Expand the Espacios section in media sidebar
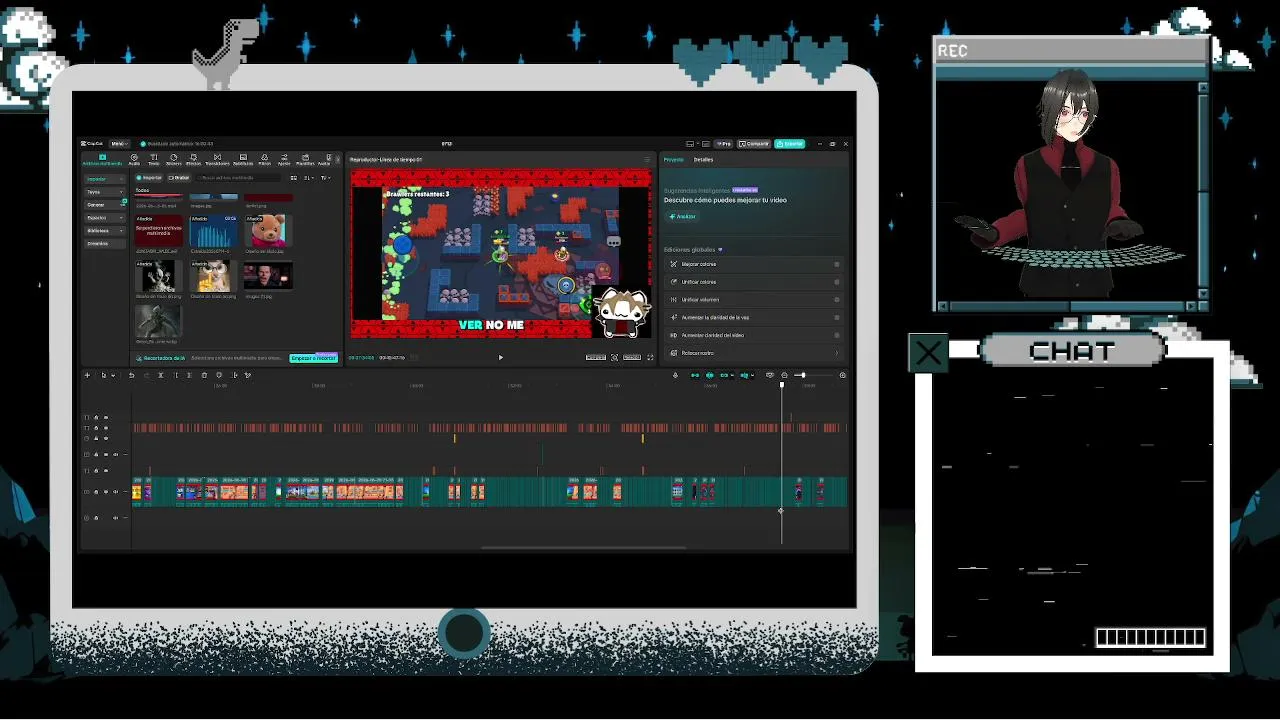Viewport: 1280px width, 720px height. click(x=104, y=218)
